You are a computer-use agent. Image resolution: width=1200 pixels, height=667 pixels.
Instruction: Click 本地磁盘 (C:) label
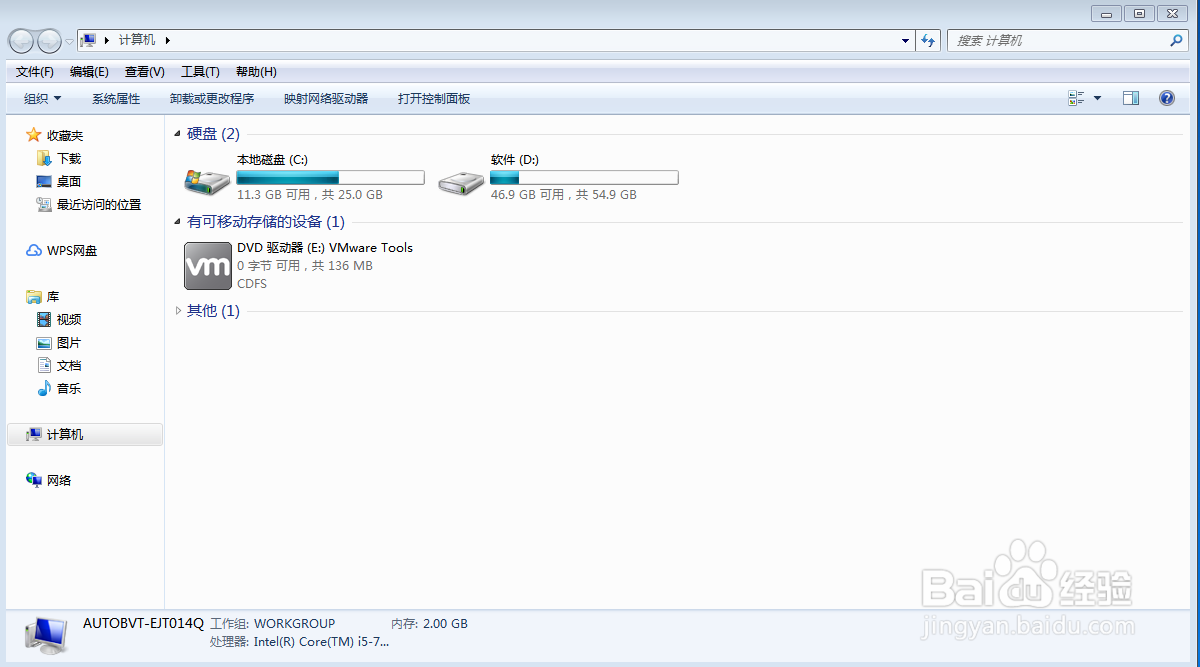[272, 160]
